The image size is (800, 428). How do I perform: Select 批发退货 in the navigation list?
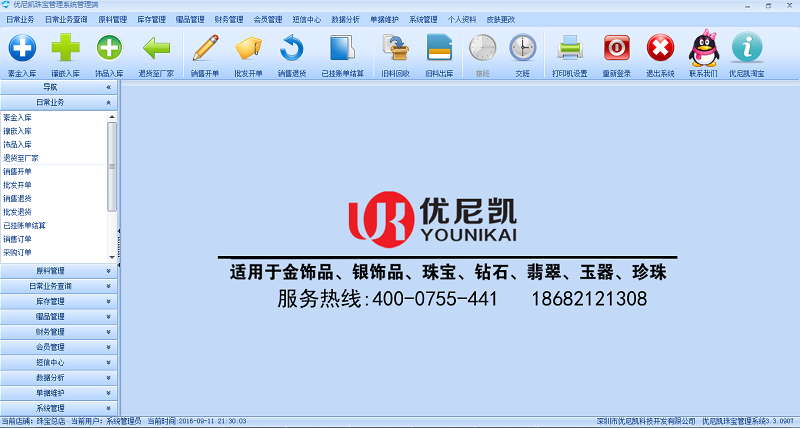click(x=17, y=212)
